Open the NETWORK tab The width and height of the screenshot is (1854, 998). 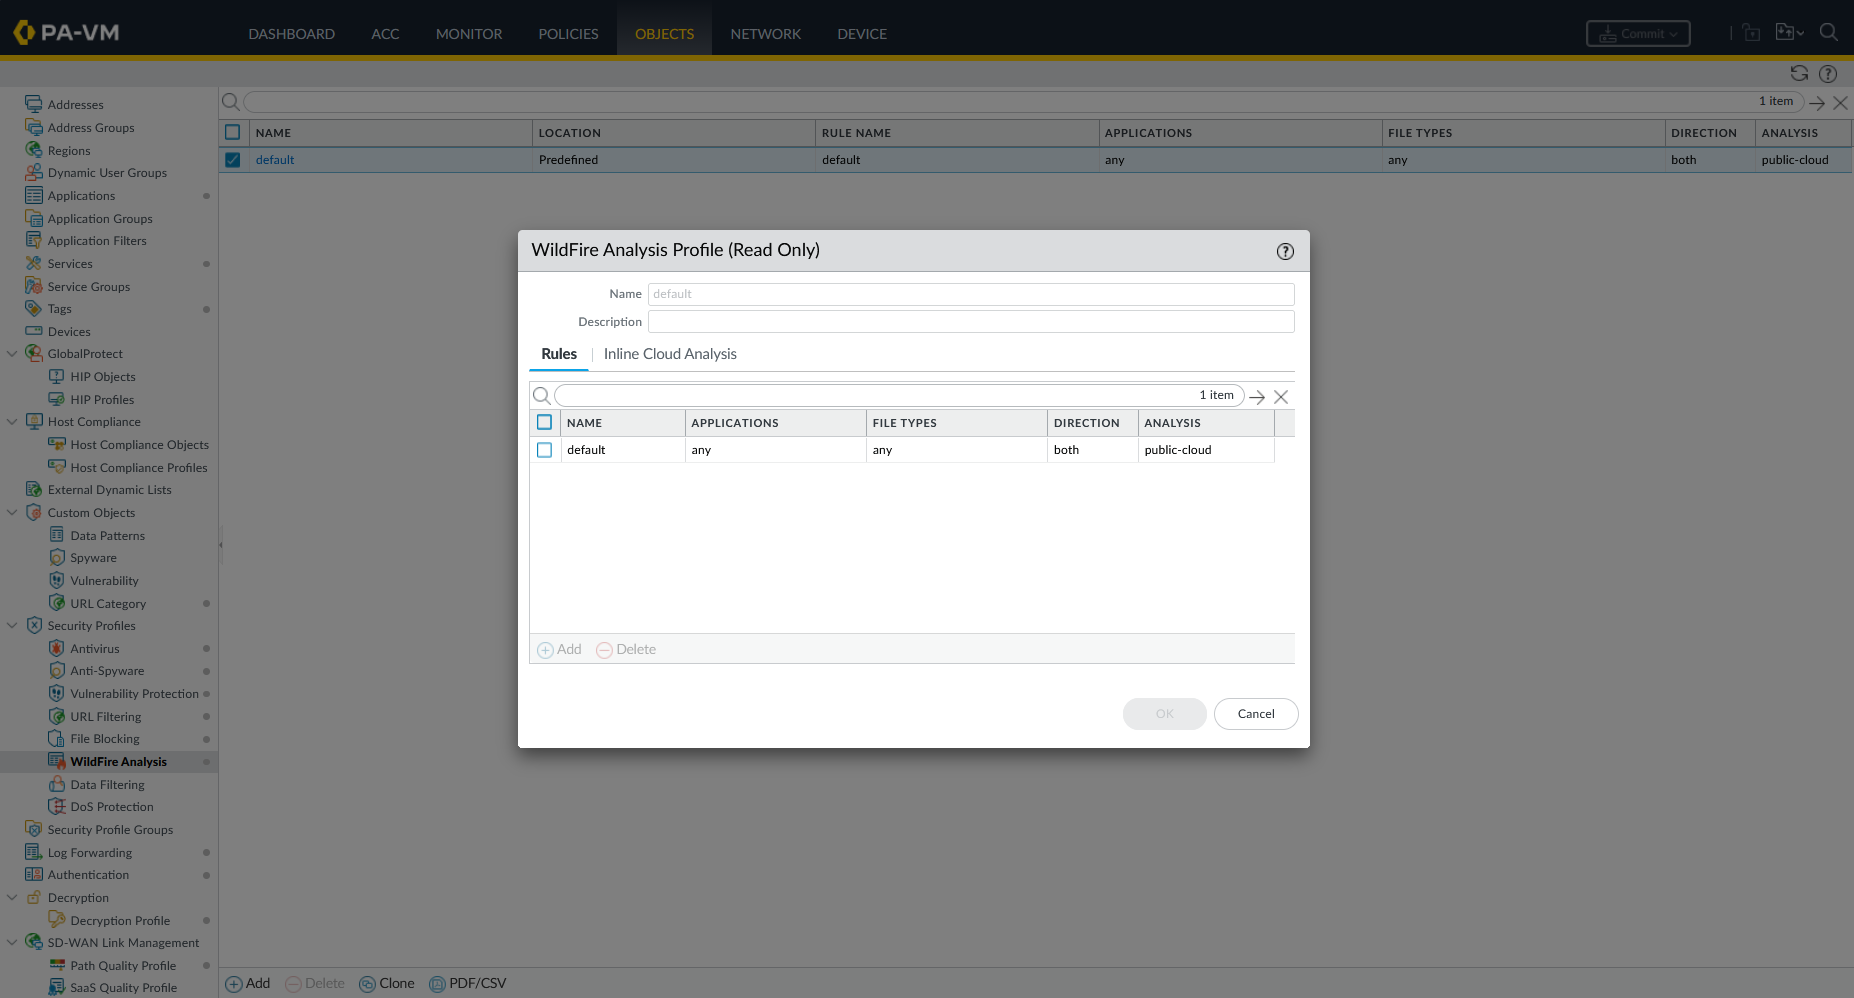pos(766,34)
